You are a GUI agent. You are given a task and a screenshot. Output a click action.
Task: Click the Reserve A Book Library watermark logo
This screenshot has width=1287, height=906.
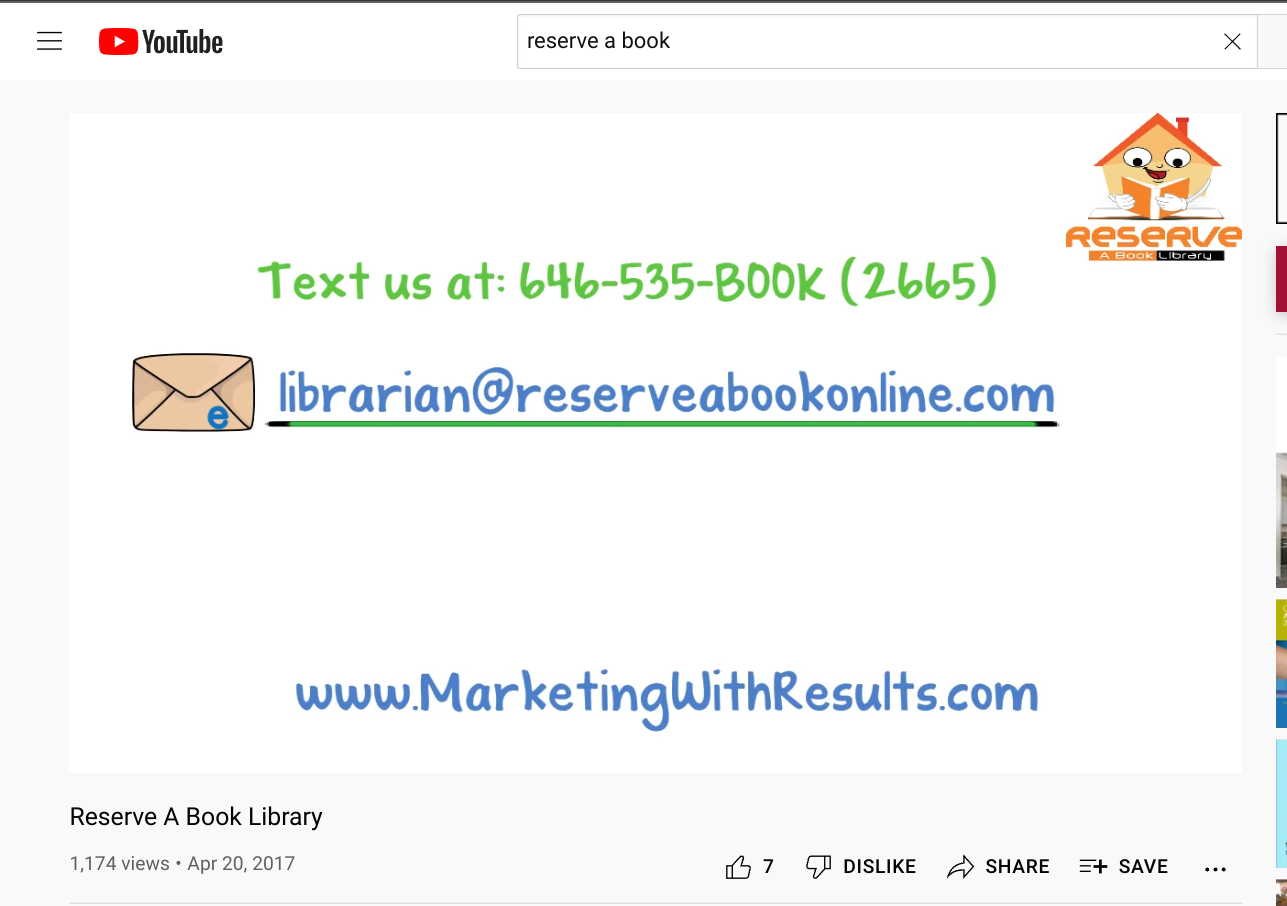click(x=1153, y=188)
